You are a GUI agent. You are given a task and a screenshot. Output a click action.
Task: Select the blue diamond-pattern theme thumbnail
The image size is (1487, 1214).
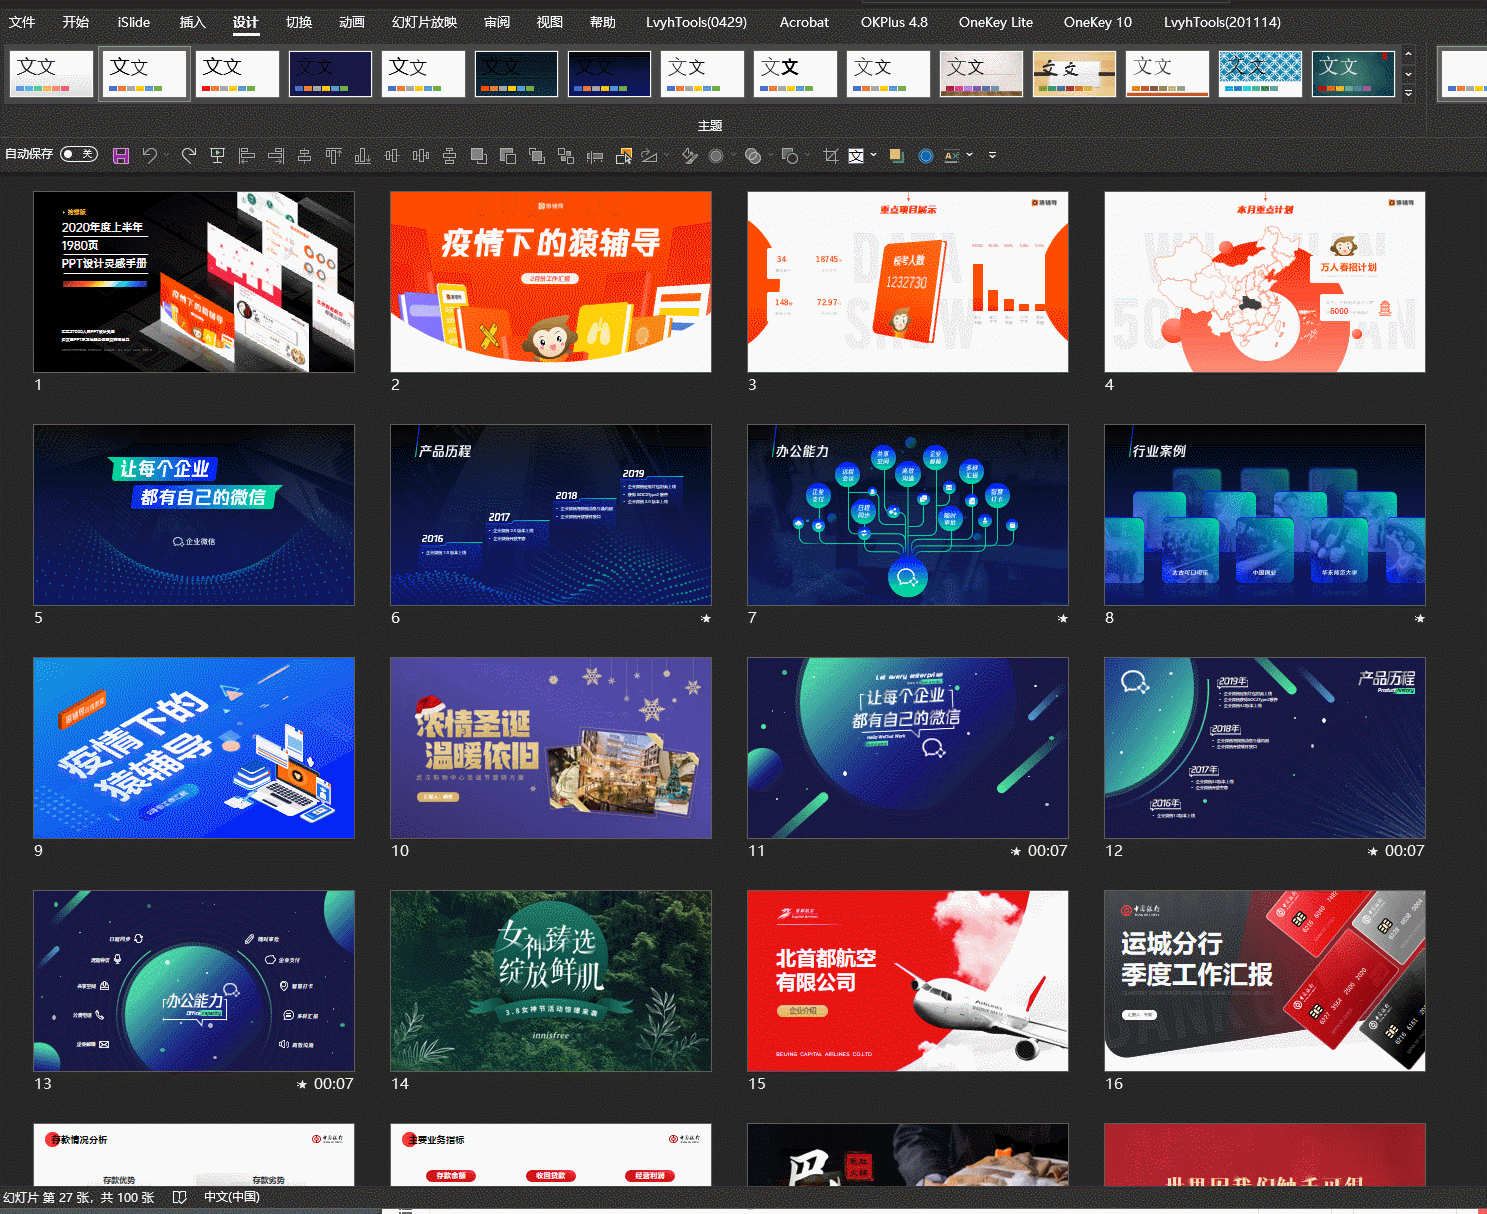tap(1260, 74)
